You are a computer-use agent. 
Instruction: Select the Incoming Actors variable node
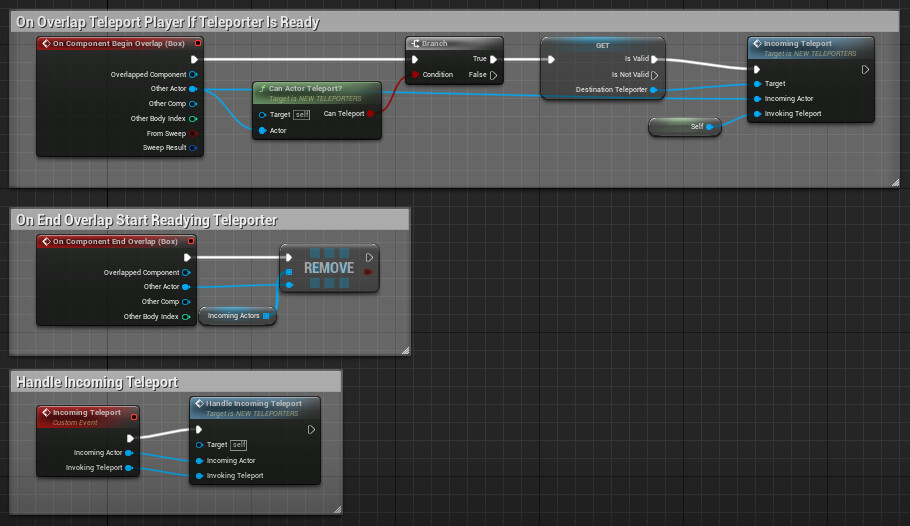click(x=237, y=316)
